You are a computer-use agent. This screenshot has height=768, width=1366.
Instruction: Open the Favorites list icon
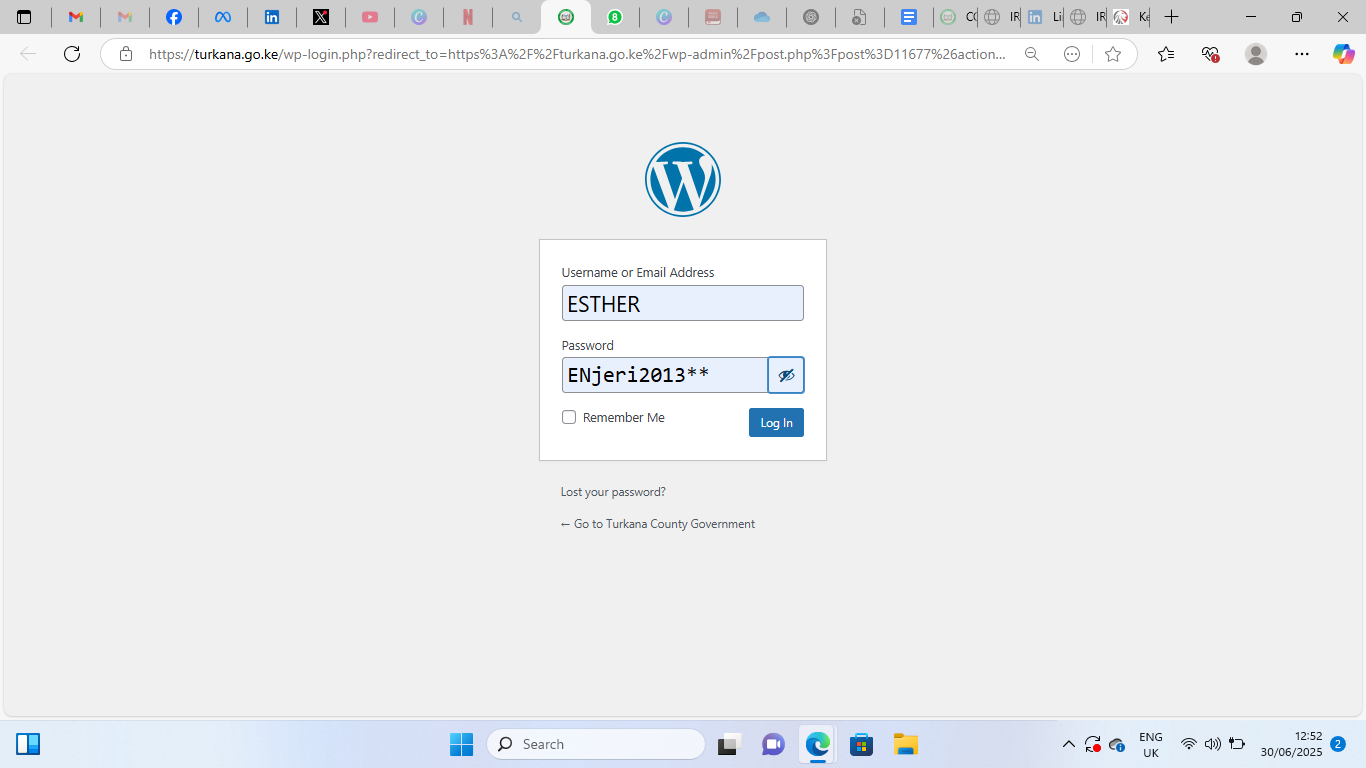(x=1166, y=54)
